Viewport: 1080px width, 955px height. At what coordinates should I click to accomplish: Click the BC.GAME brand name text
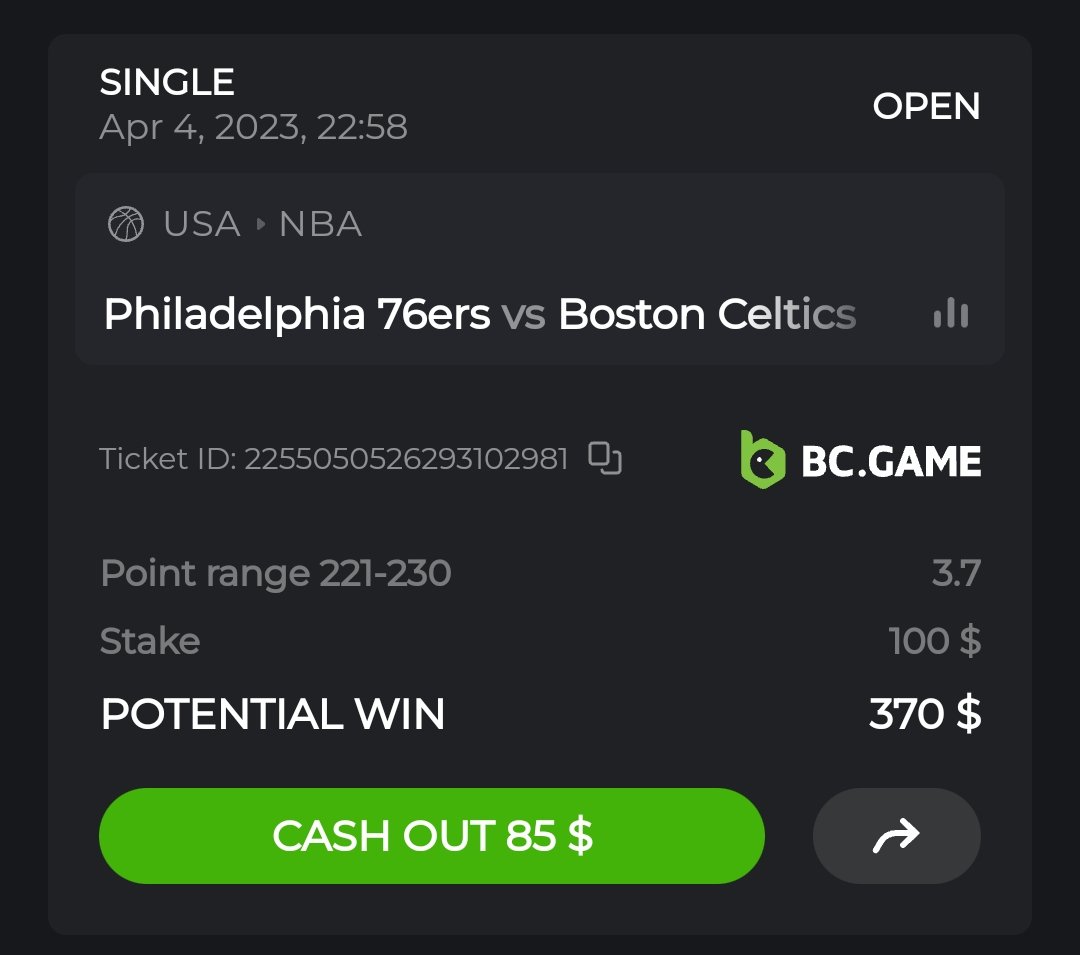891,461
